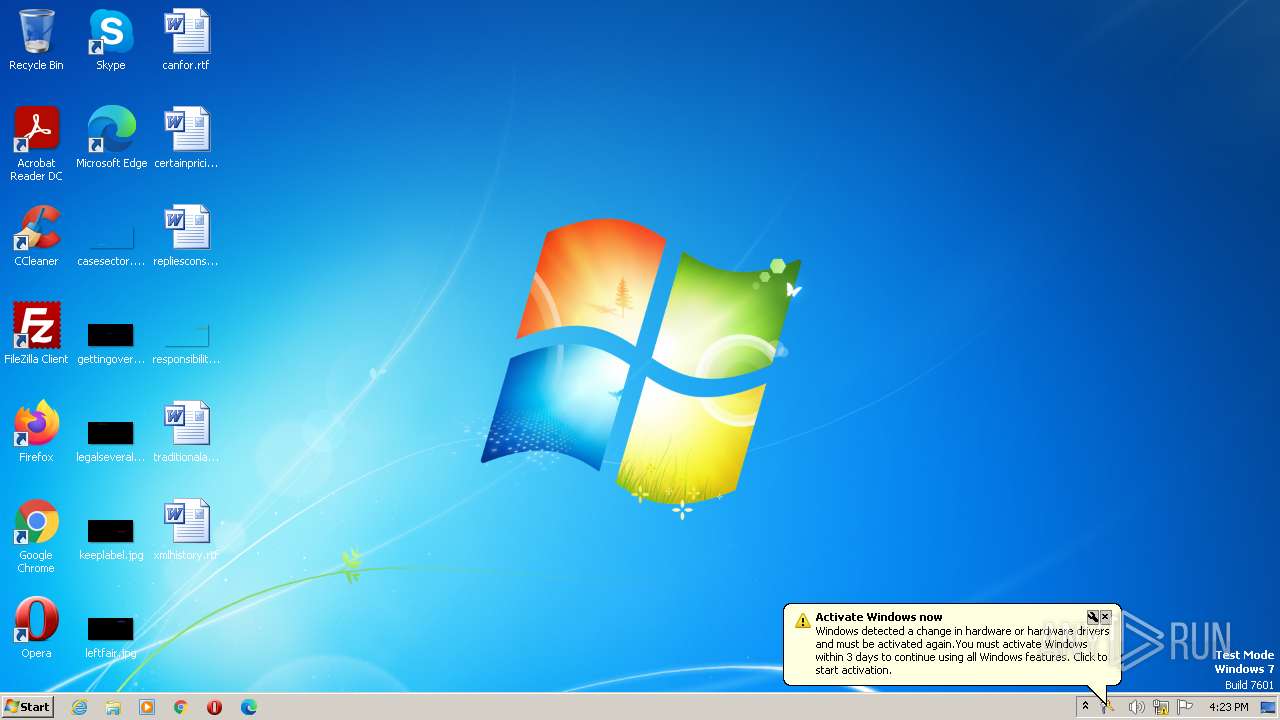This screenshot has height=720, width=1280.
Task: Open Opera from the taskbar
Action: point(215,707)
